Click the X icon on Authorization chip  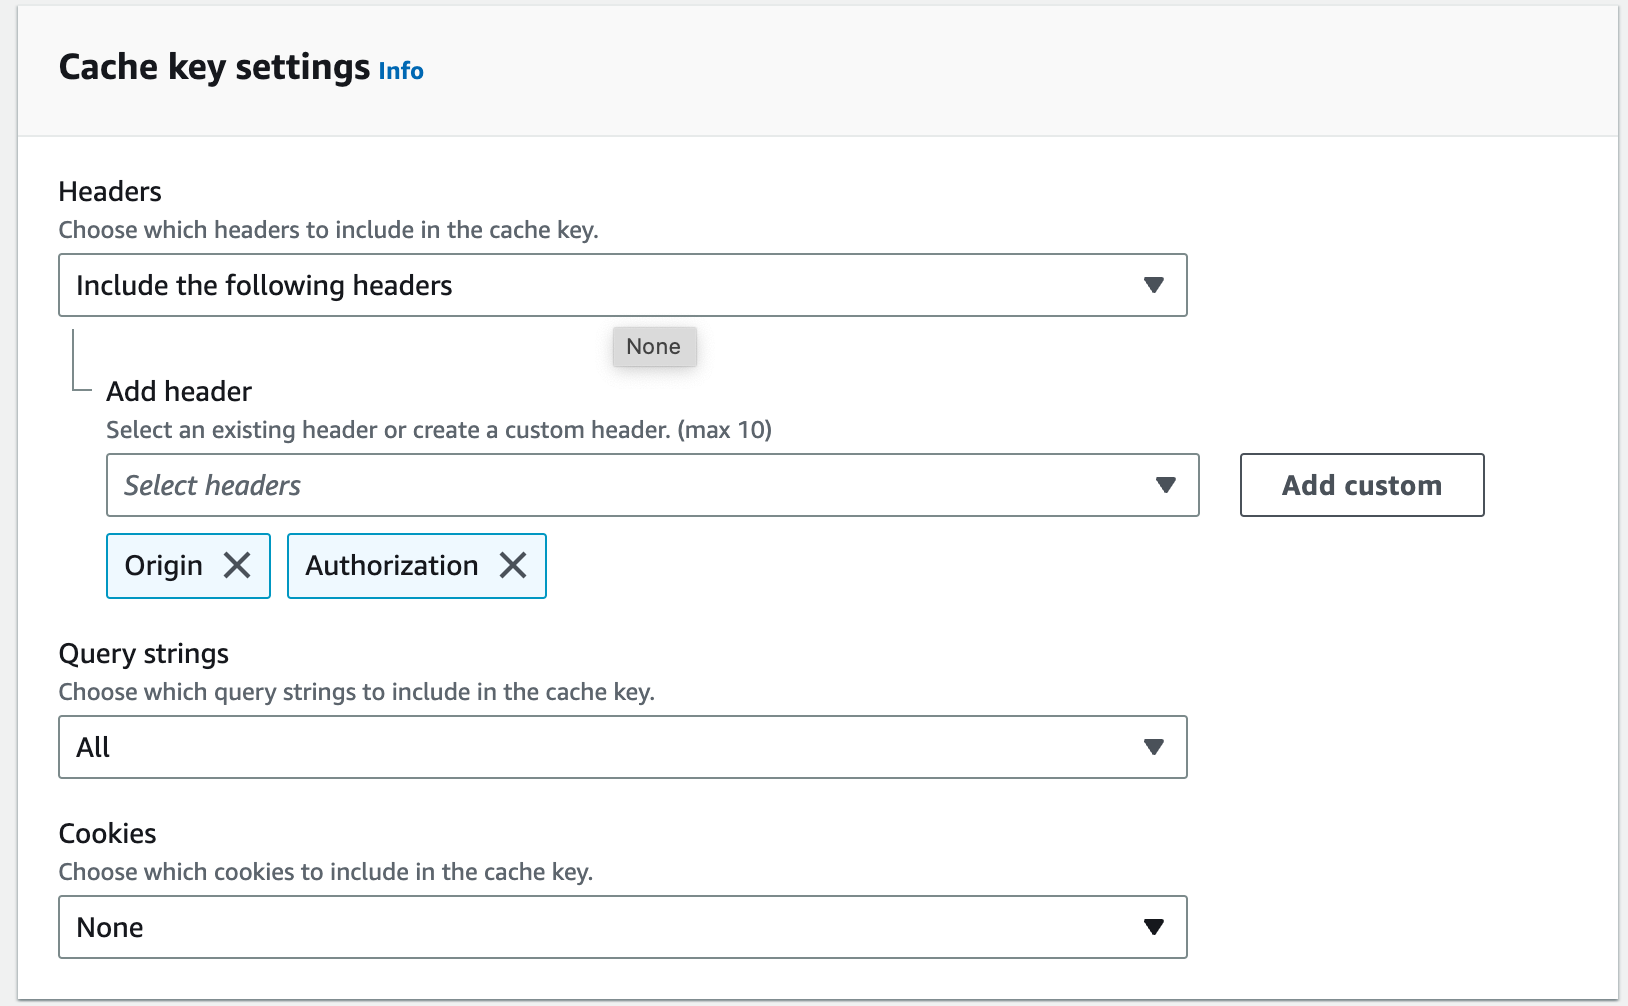[x=513, y=565]
